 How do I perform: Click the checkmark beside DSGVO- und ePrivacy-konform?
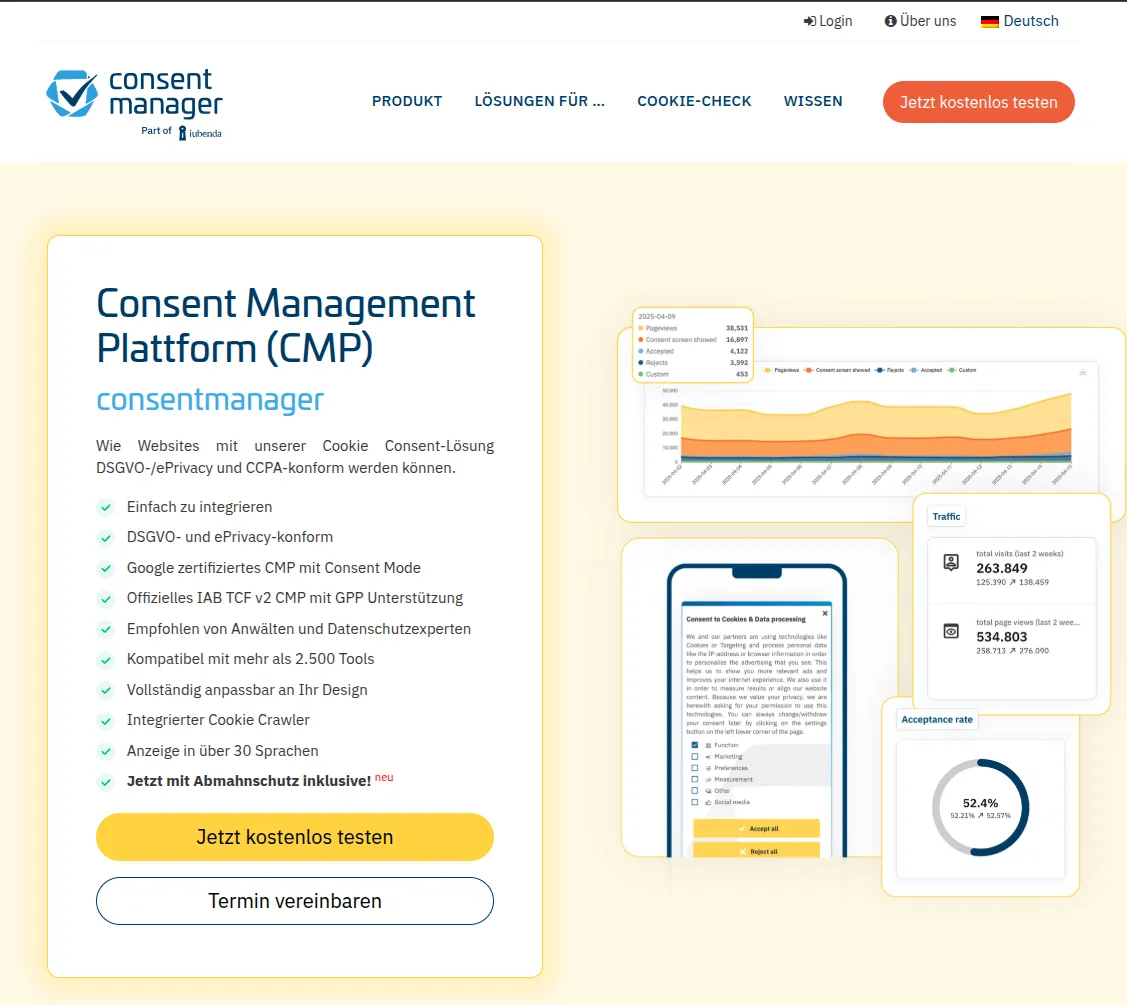106,538
